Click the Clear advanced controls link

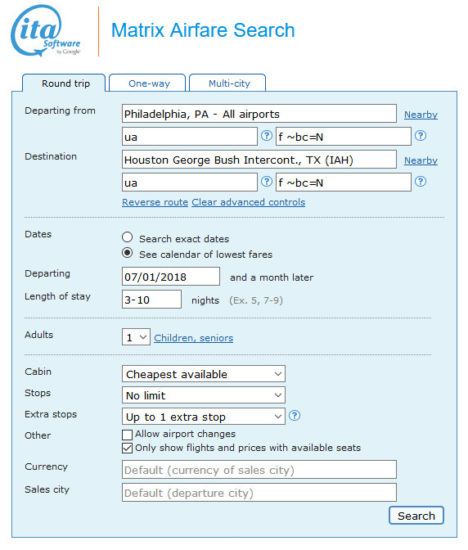(248, 202)
